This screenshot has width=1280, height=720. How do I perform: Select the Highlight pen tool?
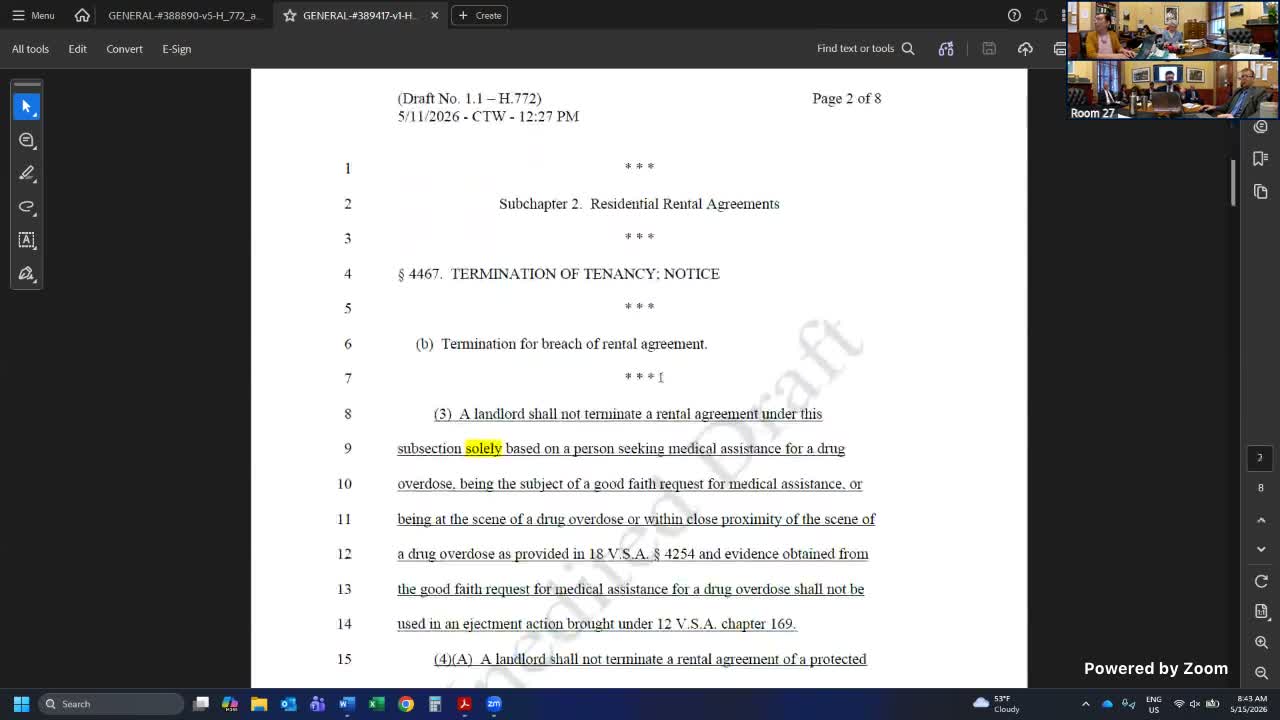click(x=27, y=173)
